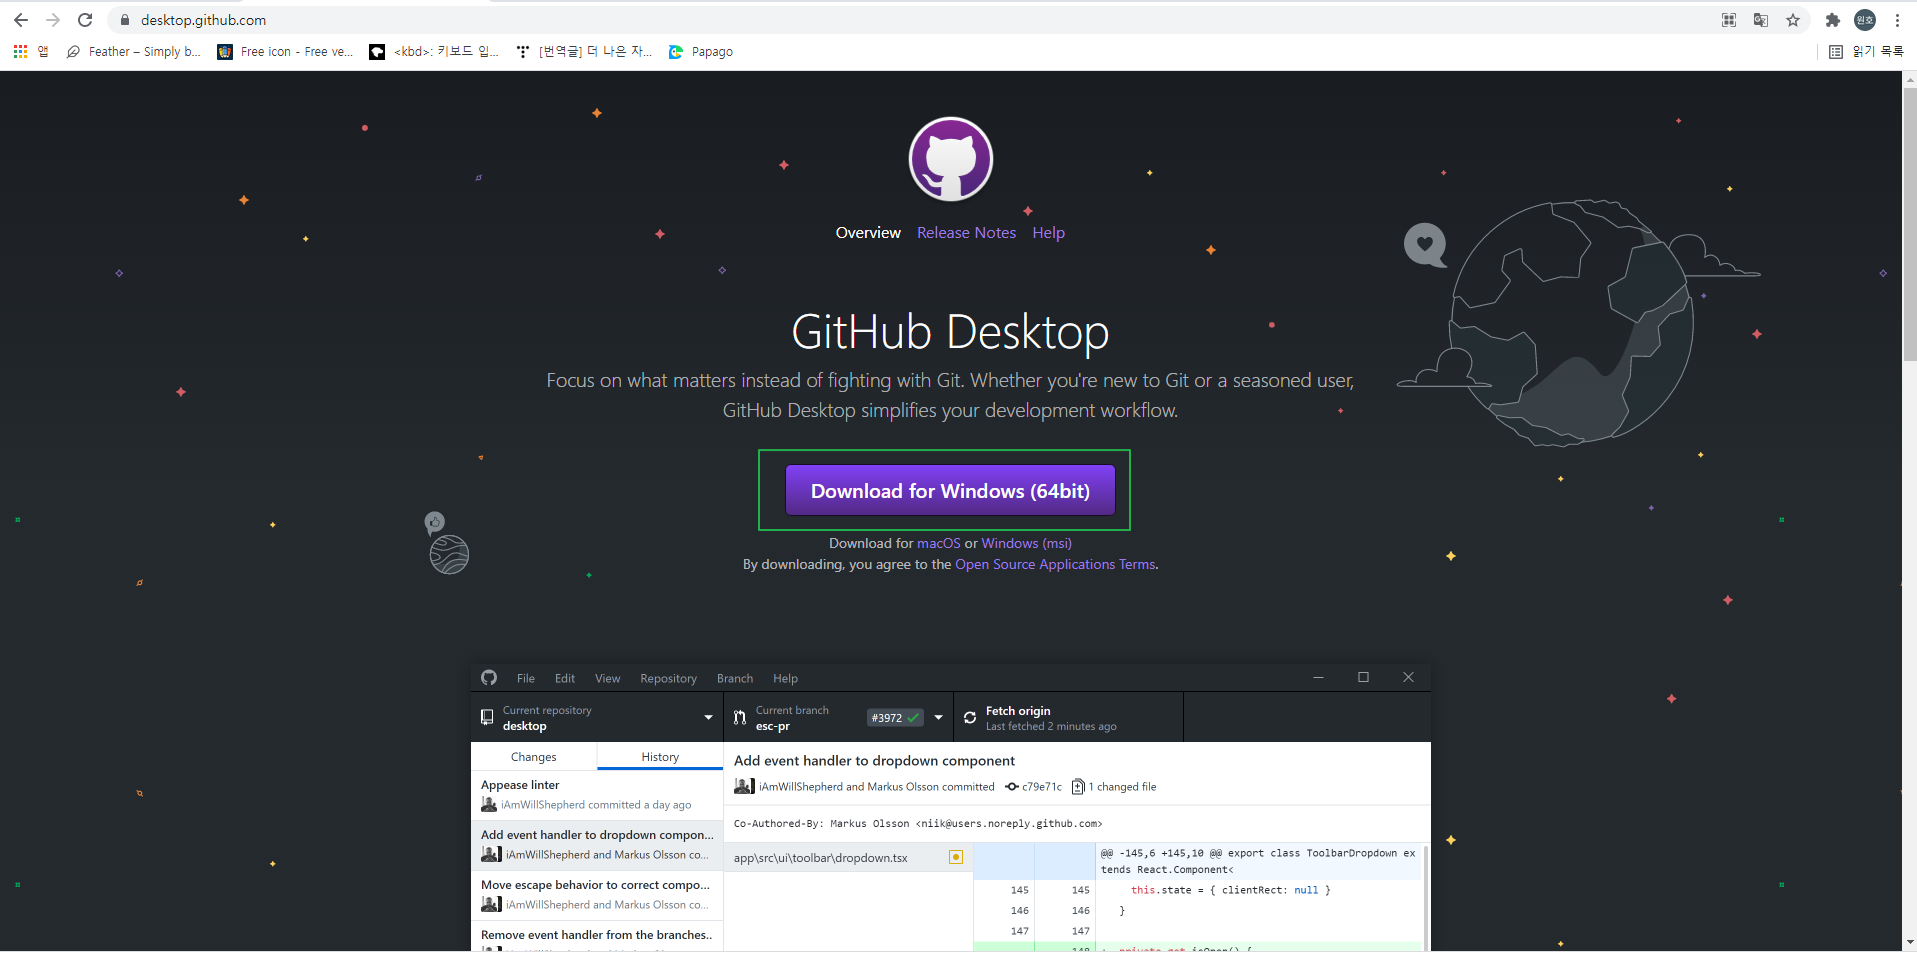Click Download for Windows (64bit) button

(x=950, y=491)
